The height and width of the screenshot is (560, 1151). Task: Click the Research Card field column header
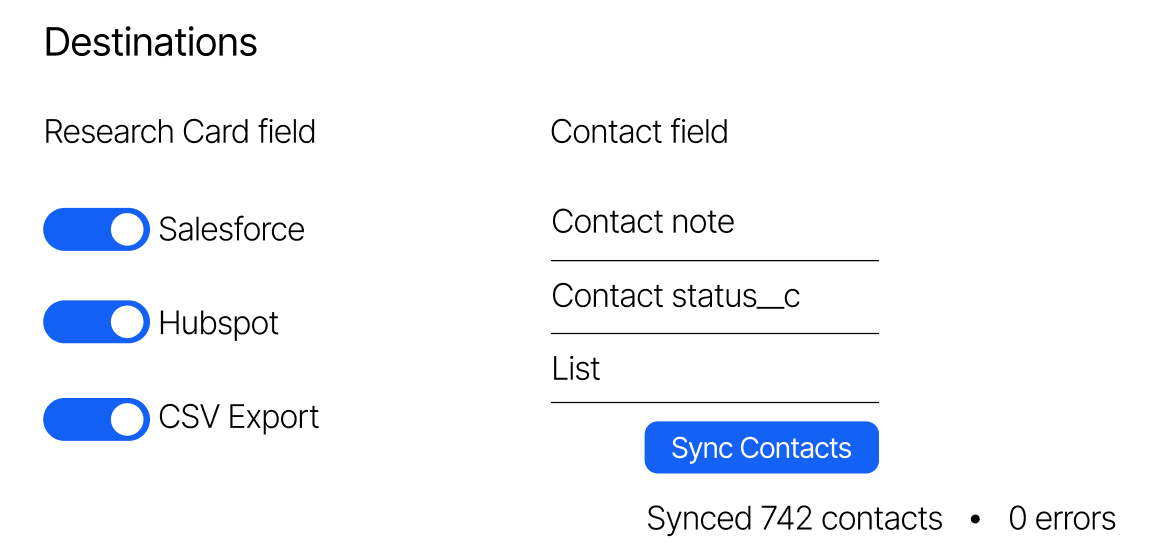tap(180, 132)
